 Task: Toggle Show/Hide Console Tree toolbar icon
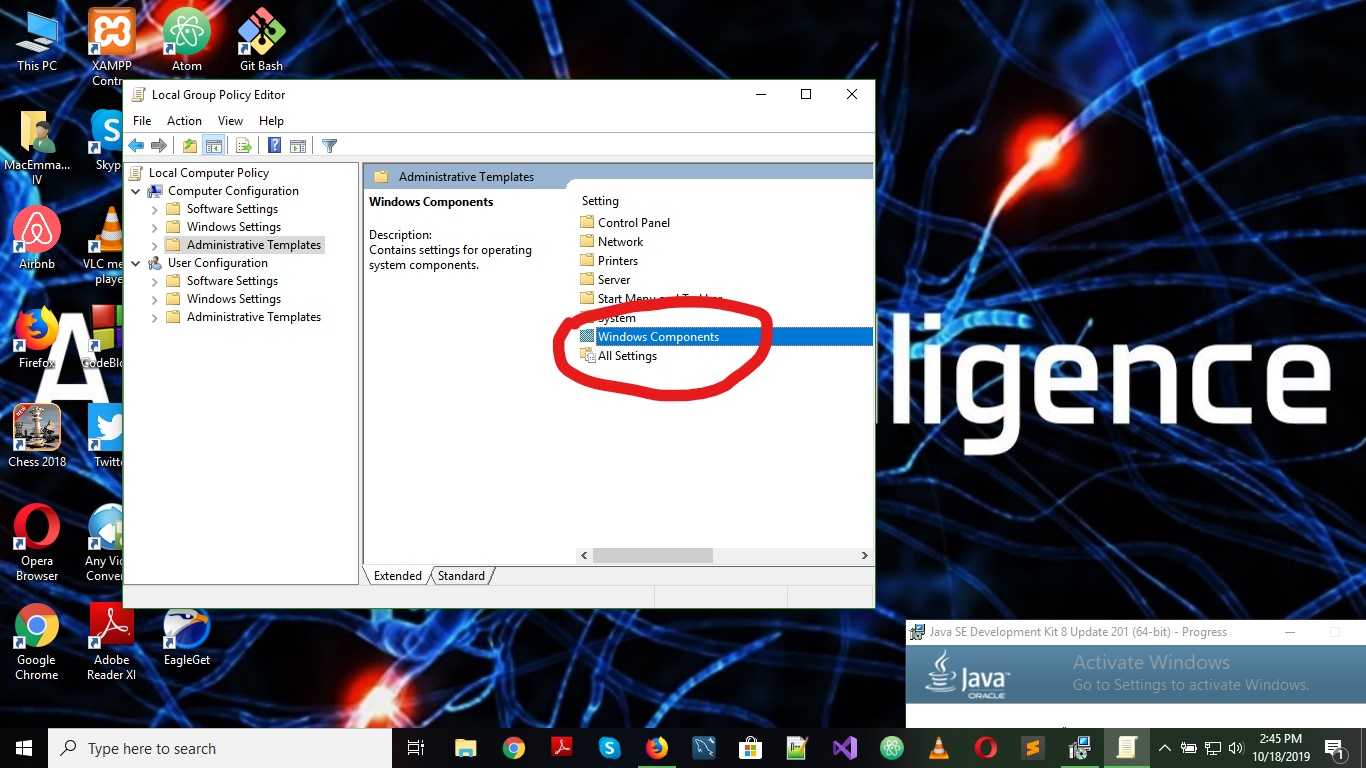(x=213, y=146)
